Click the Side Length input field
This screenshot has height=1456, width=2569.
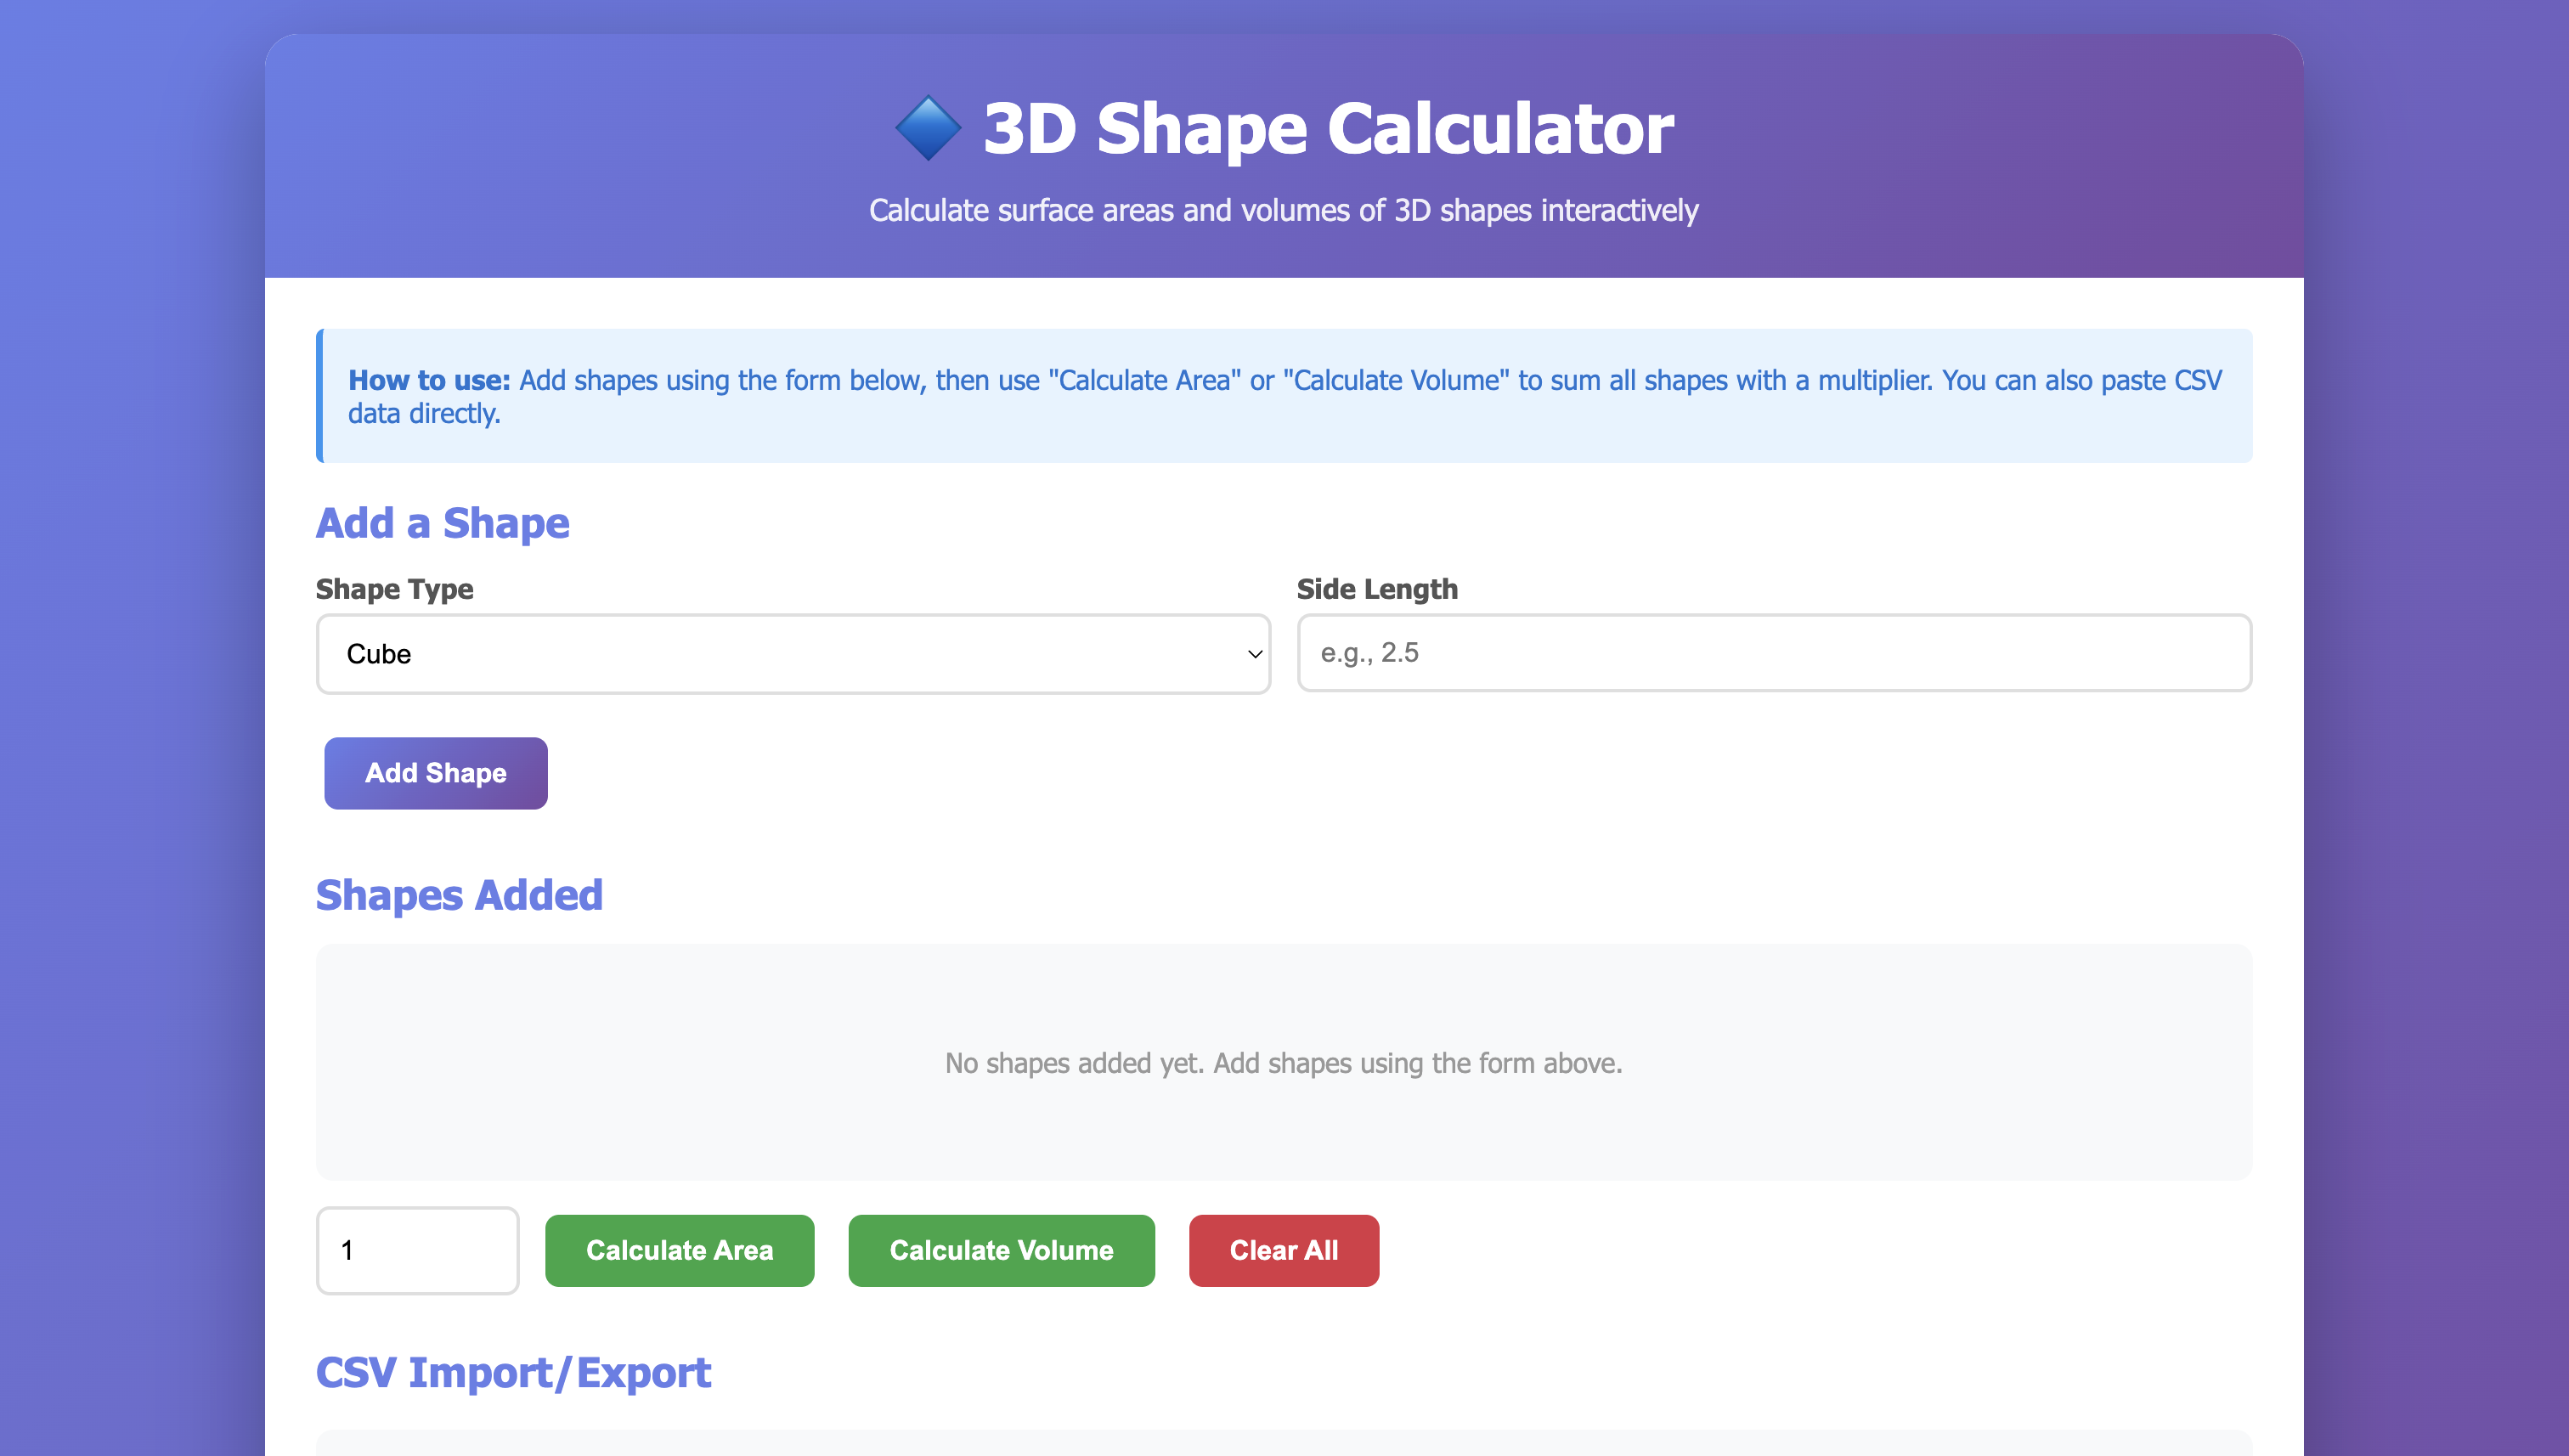click(x=1774, y=652)
